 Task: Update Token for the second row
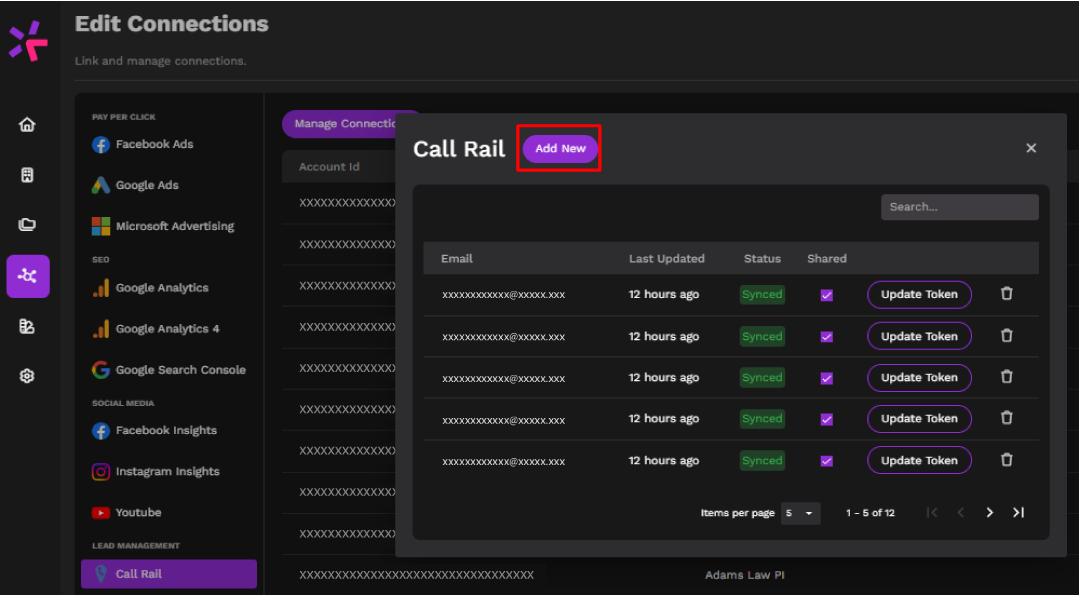coord(919,336)
